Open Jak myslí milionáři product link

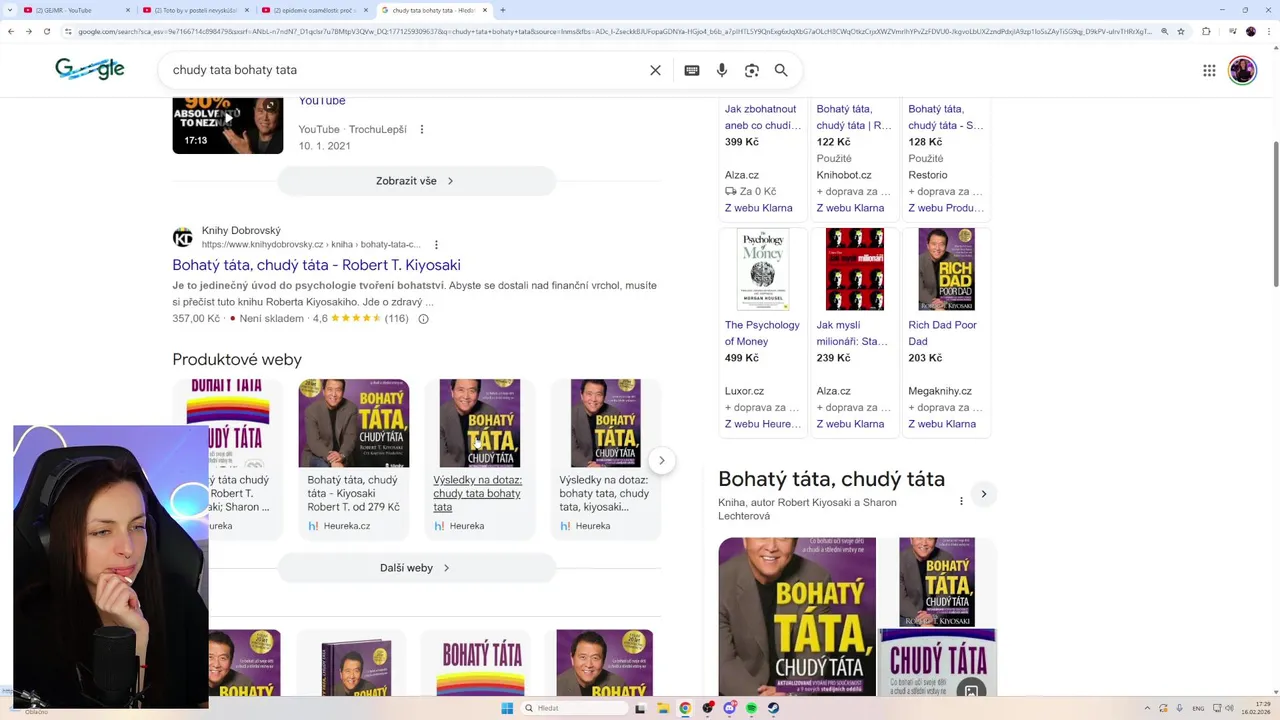pos(852,333)
